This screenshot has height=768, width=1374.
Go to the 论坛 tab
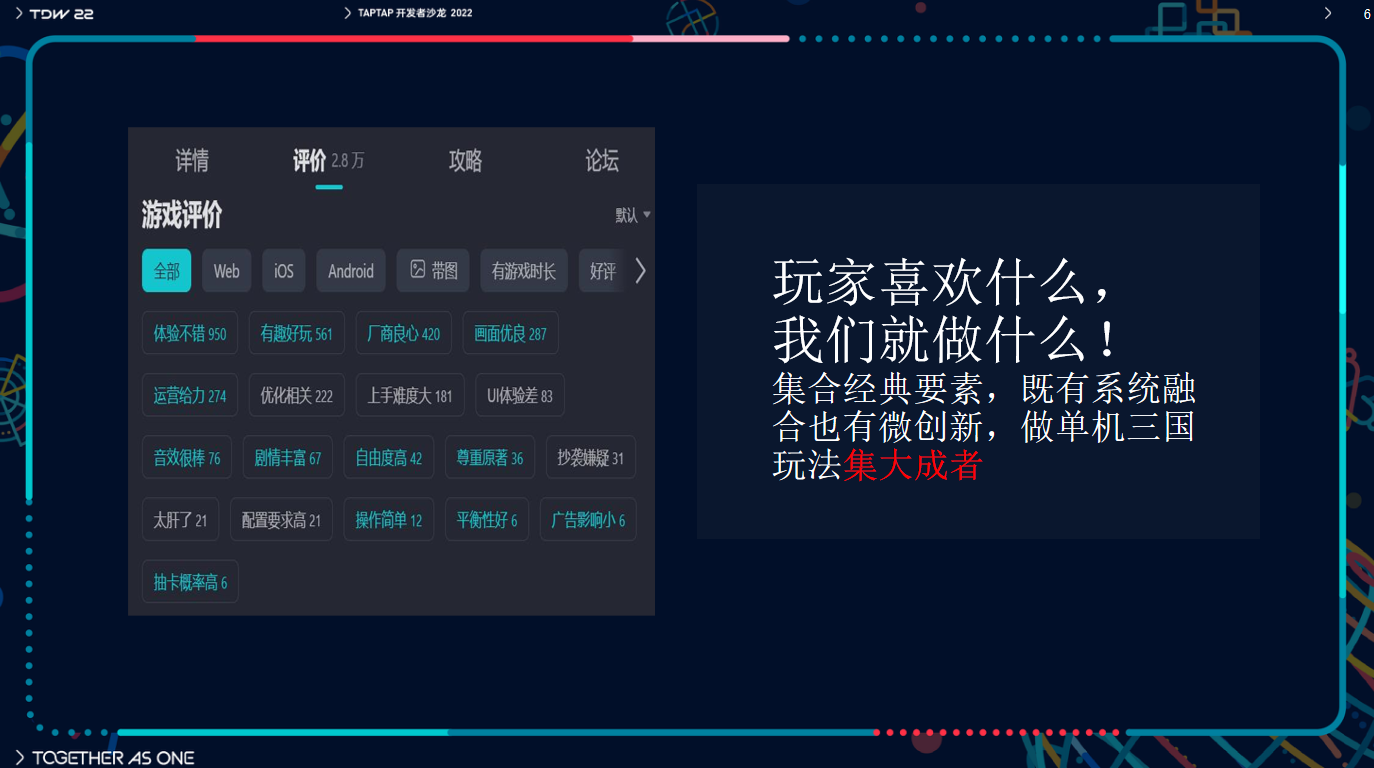602,161
